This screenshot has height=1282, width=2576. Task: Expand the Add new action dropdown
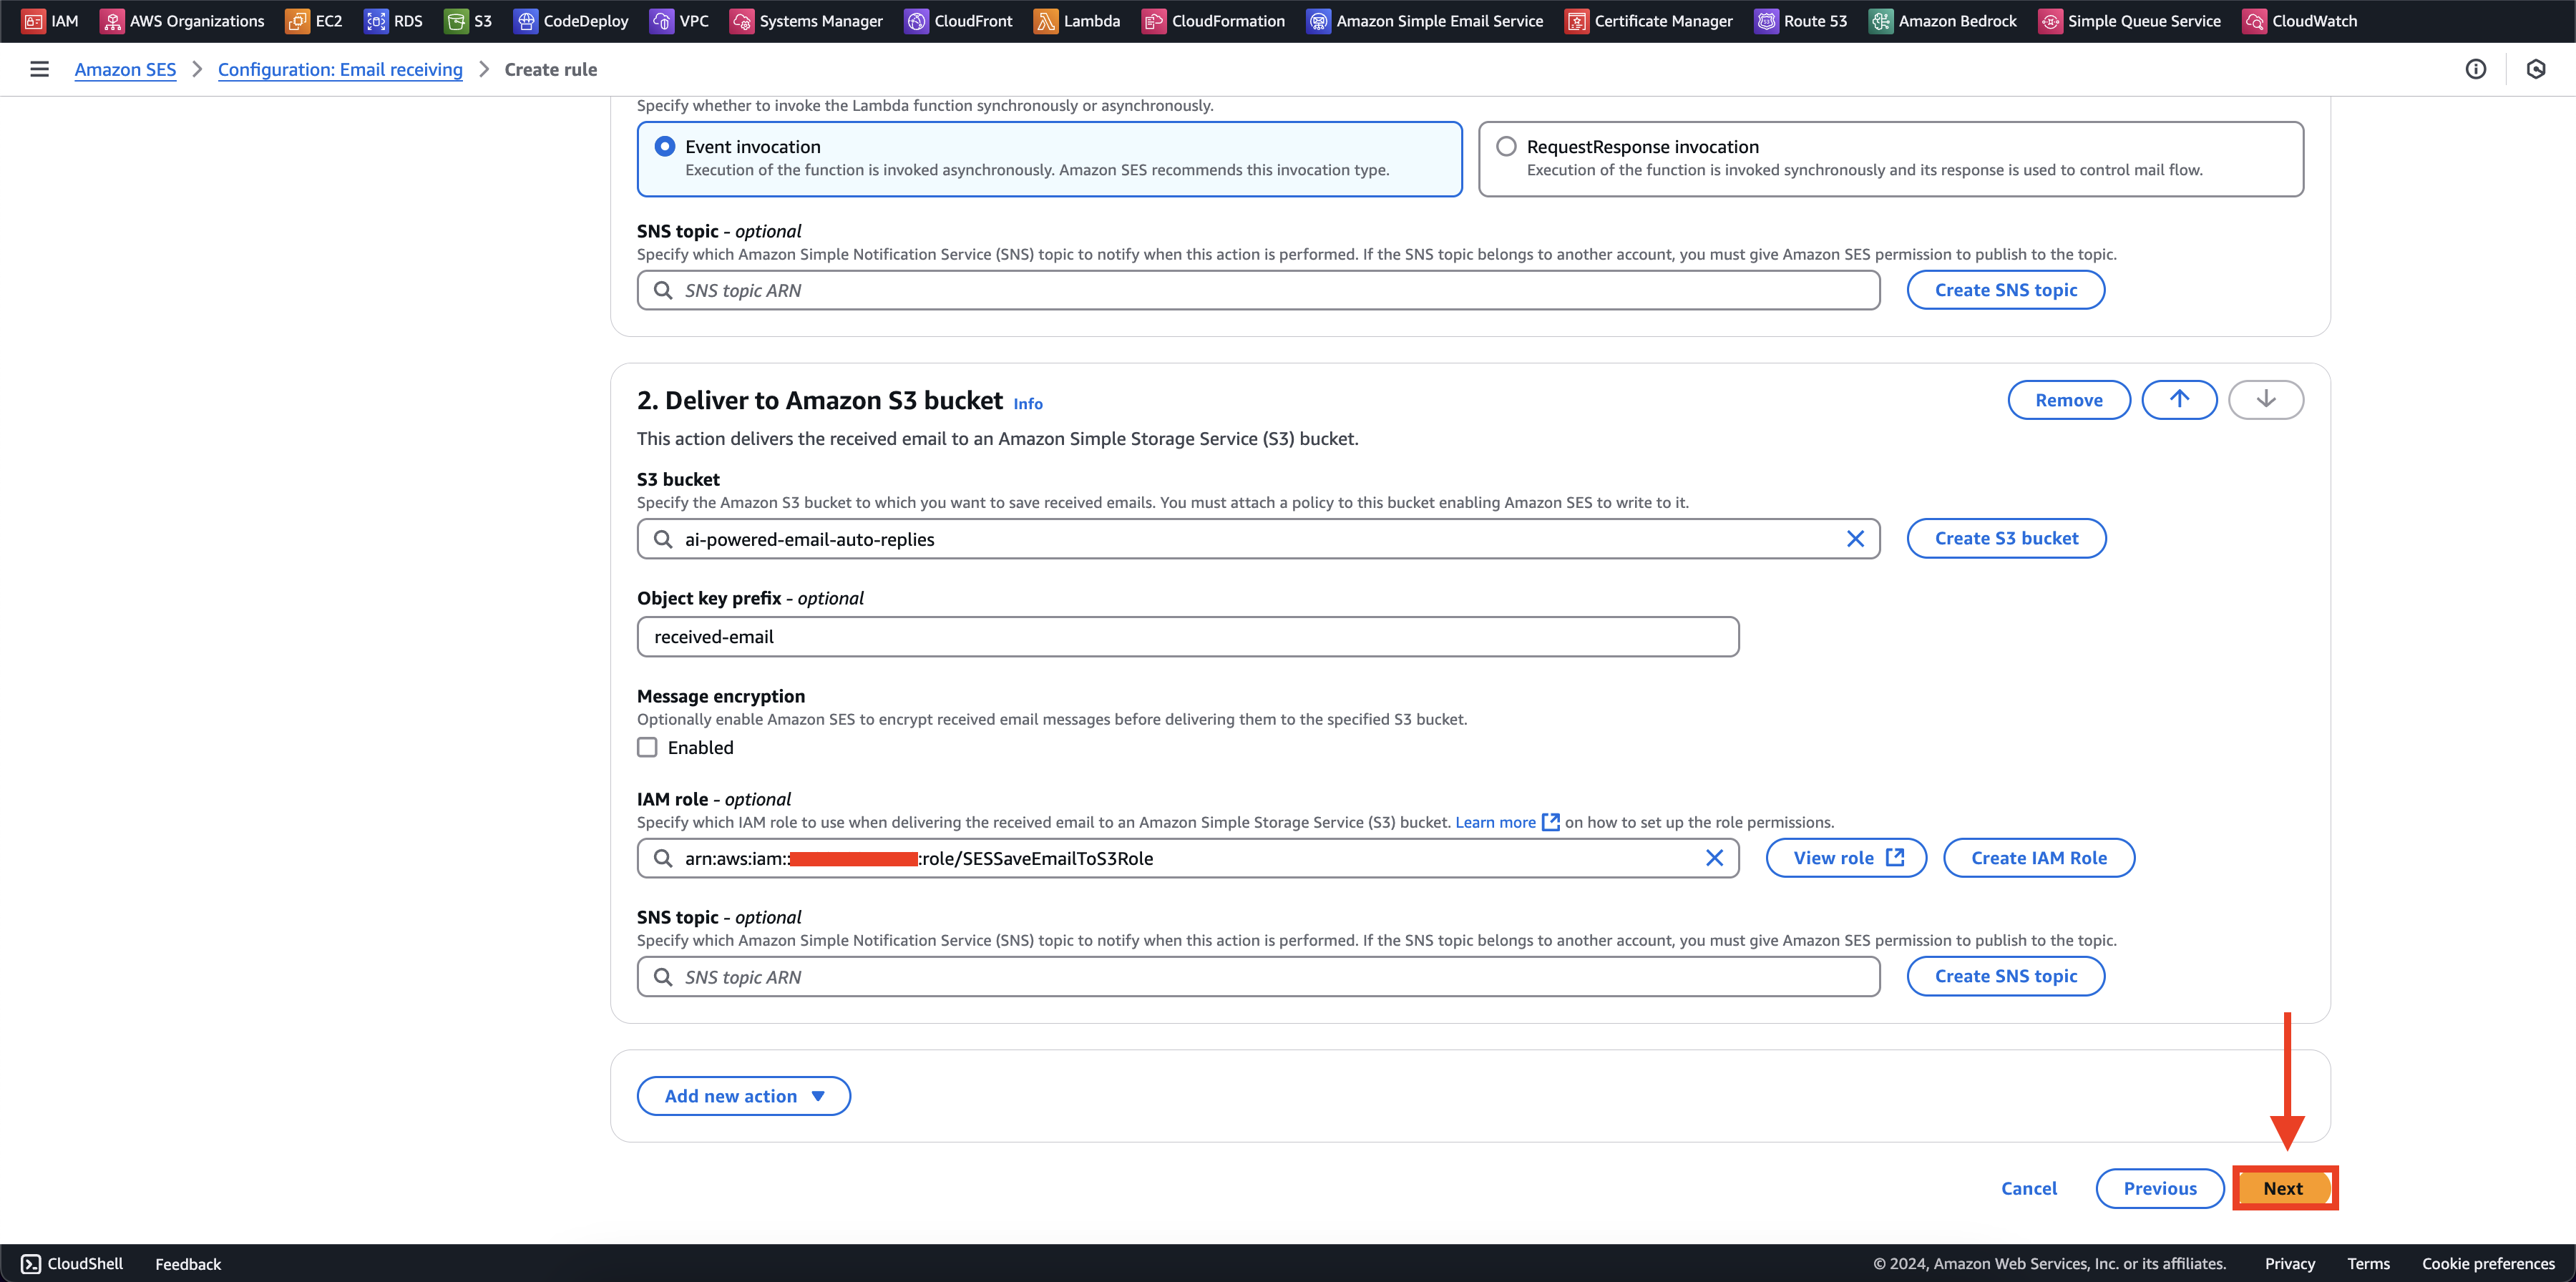coord(744,1096)
